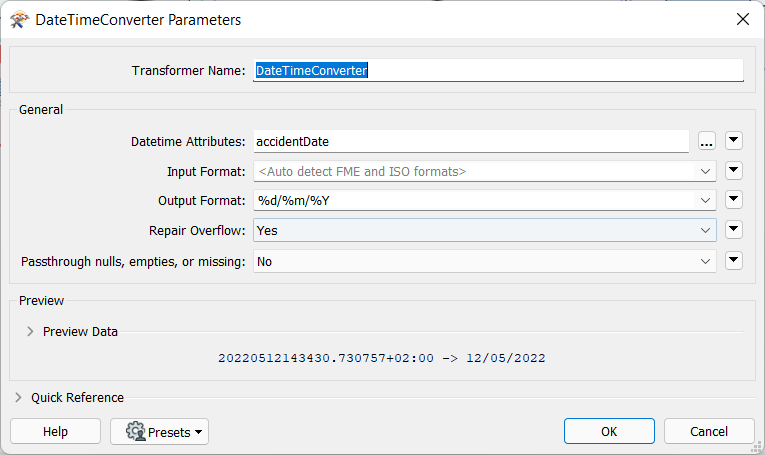Click the ellipsis button beside Datetime Attributes
Viewport: 765px width, 455px height.
pos(706,142)
